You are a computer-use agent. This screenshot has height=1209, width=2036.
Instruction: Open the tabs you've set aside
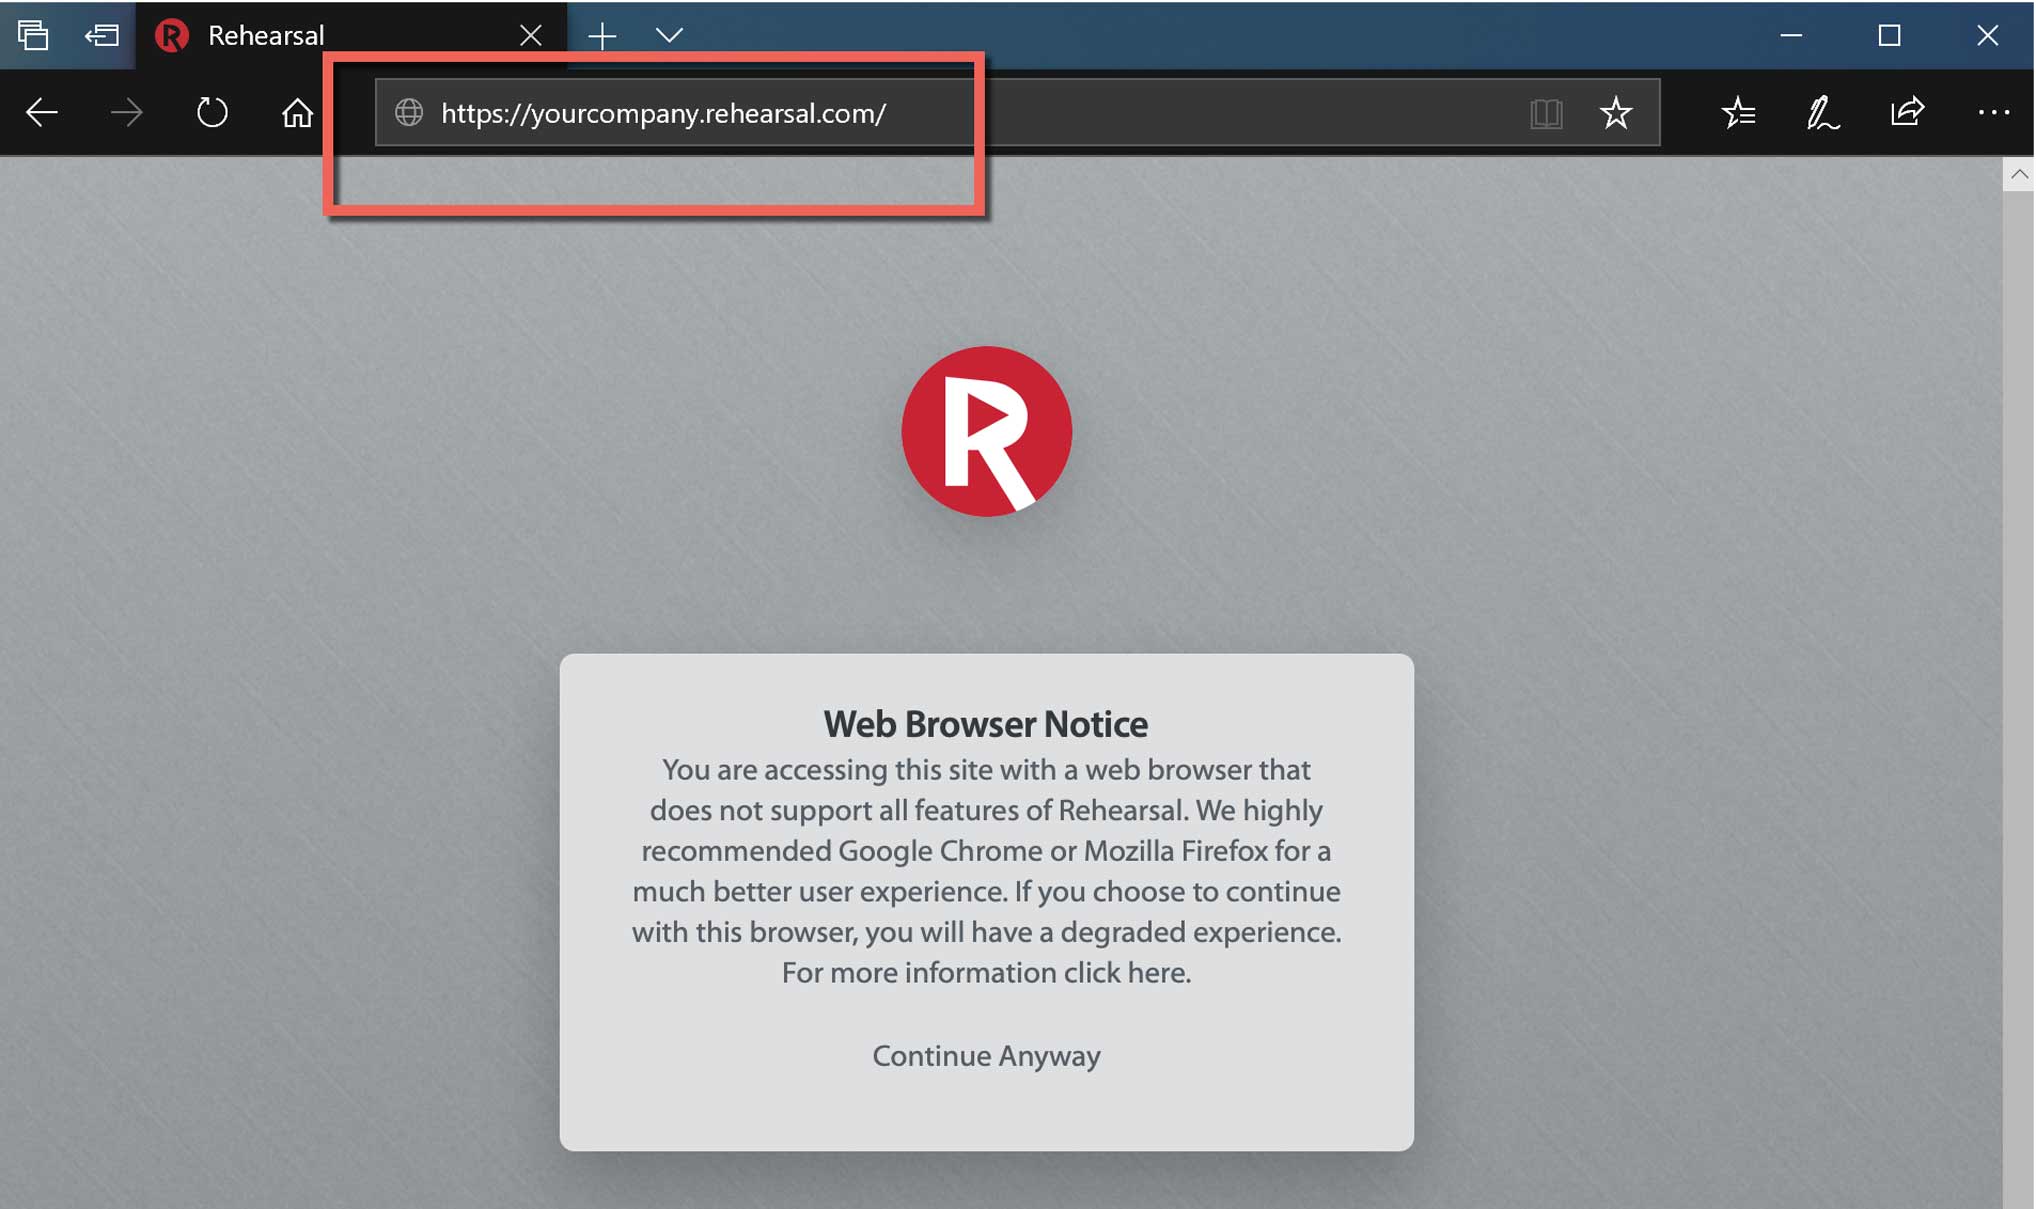33,35
